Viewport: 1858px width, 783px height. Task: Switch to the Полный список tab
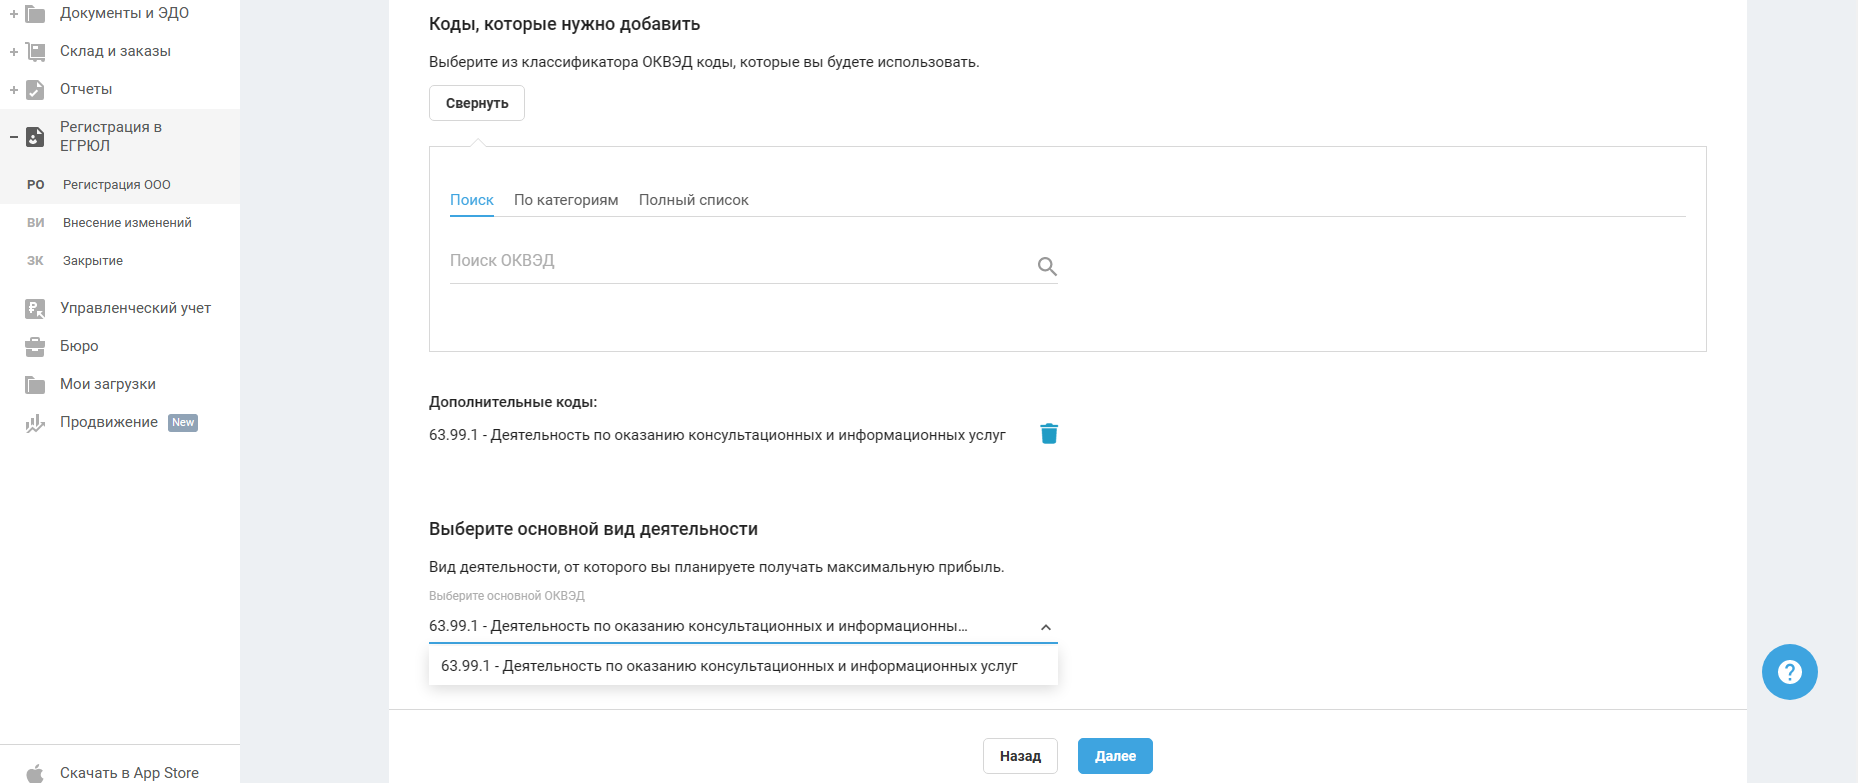(x=694, y=200)
